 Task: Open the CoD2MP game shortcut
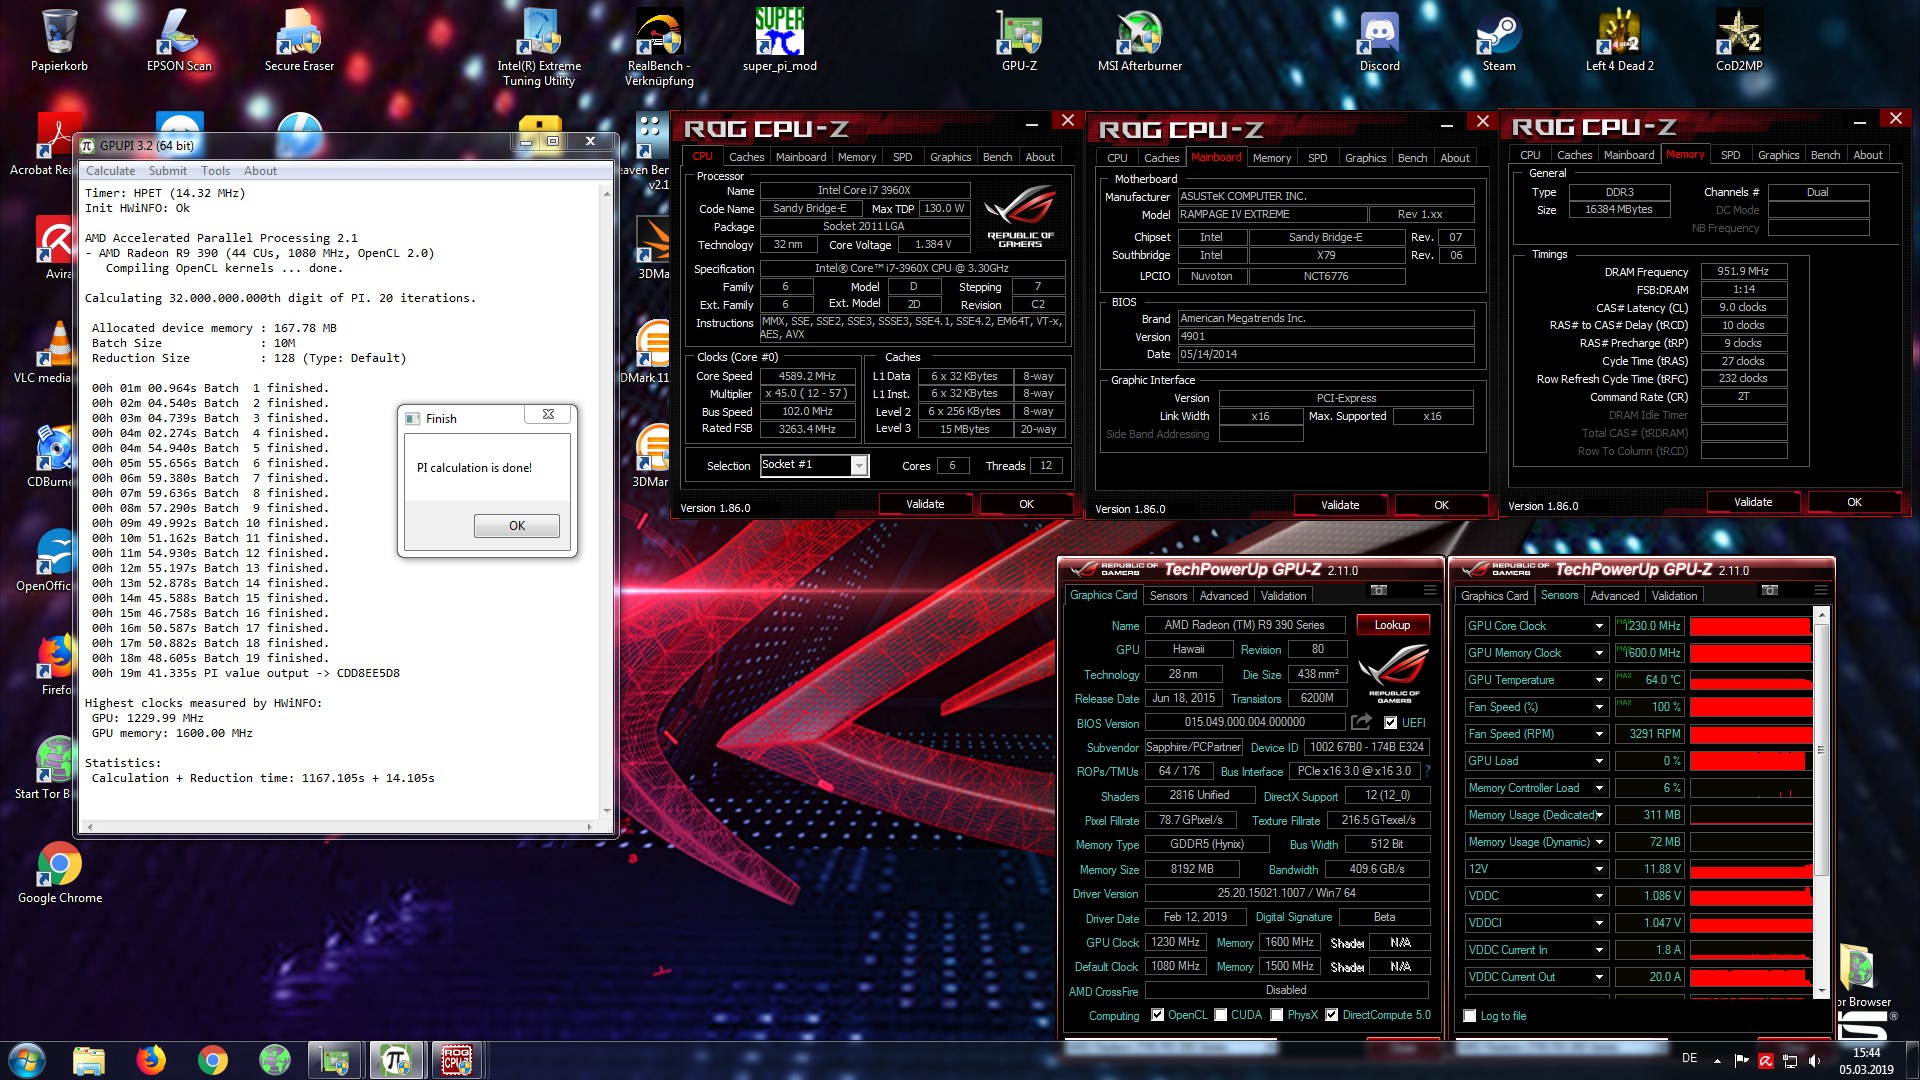pos(1739,40)
